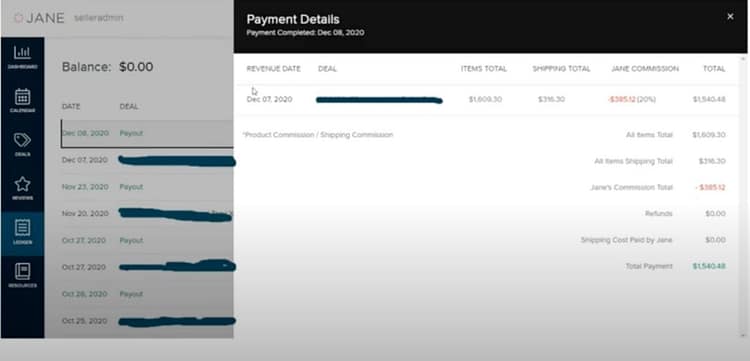Click the Shipping Cost Paid by Jane label
The width and height of the screenshot is (750, 361).
click(627, 240)
